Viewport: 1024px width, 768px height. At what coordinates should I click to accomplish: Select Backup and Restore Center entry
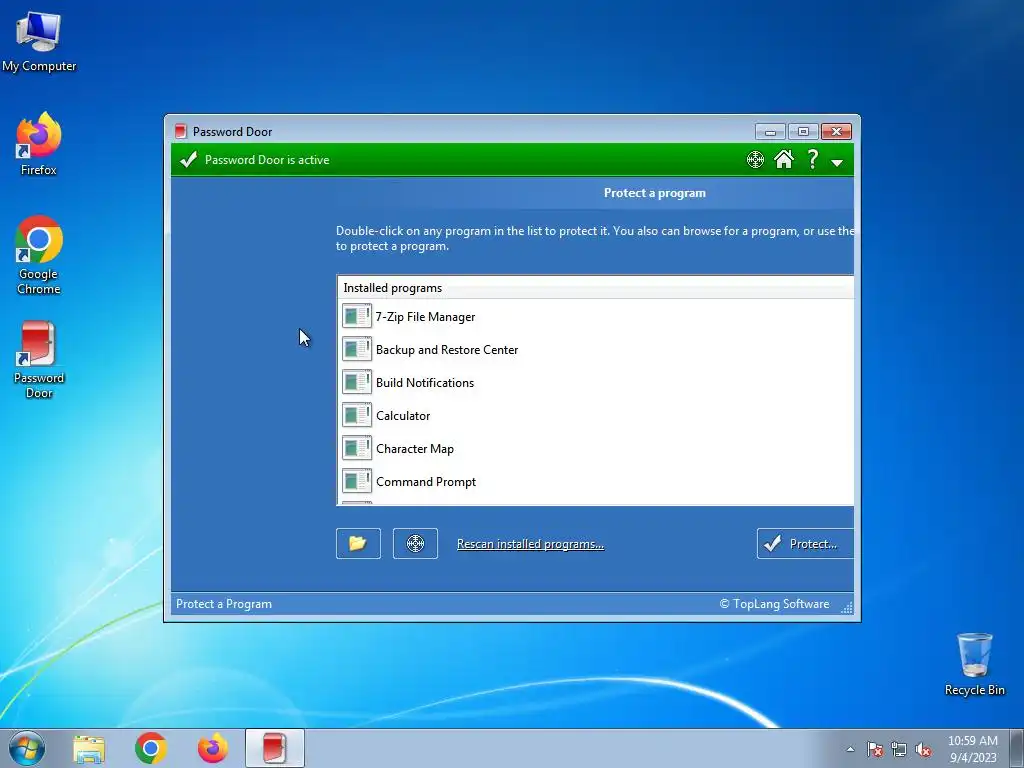(596, 349)
